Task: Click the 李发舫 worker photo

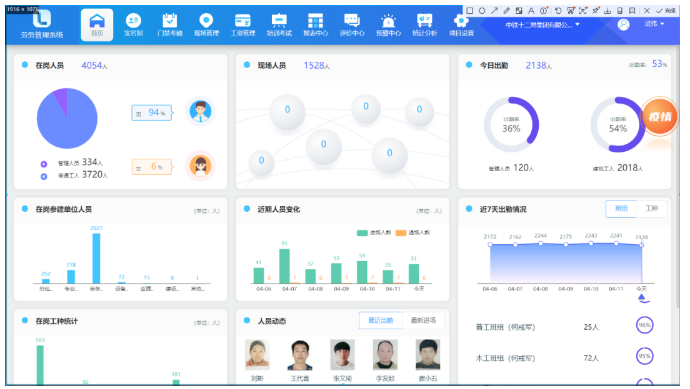Action: click(x=385, y=354)
